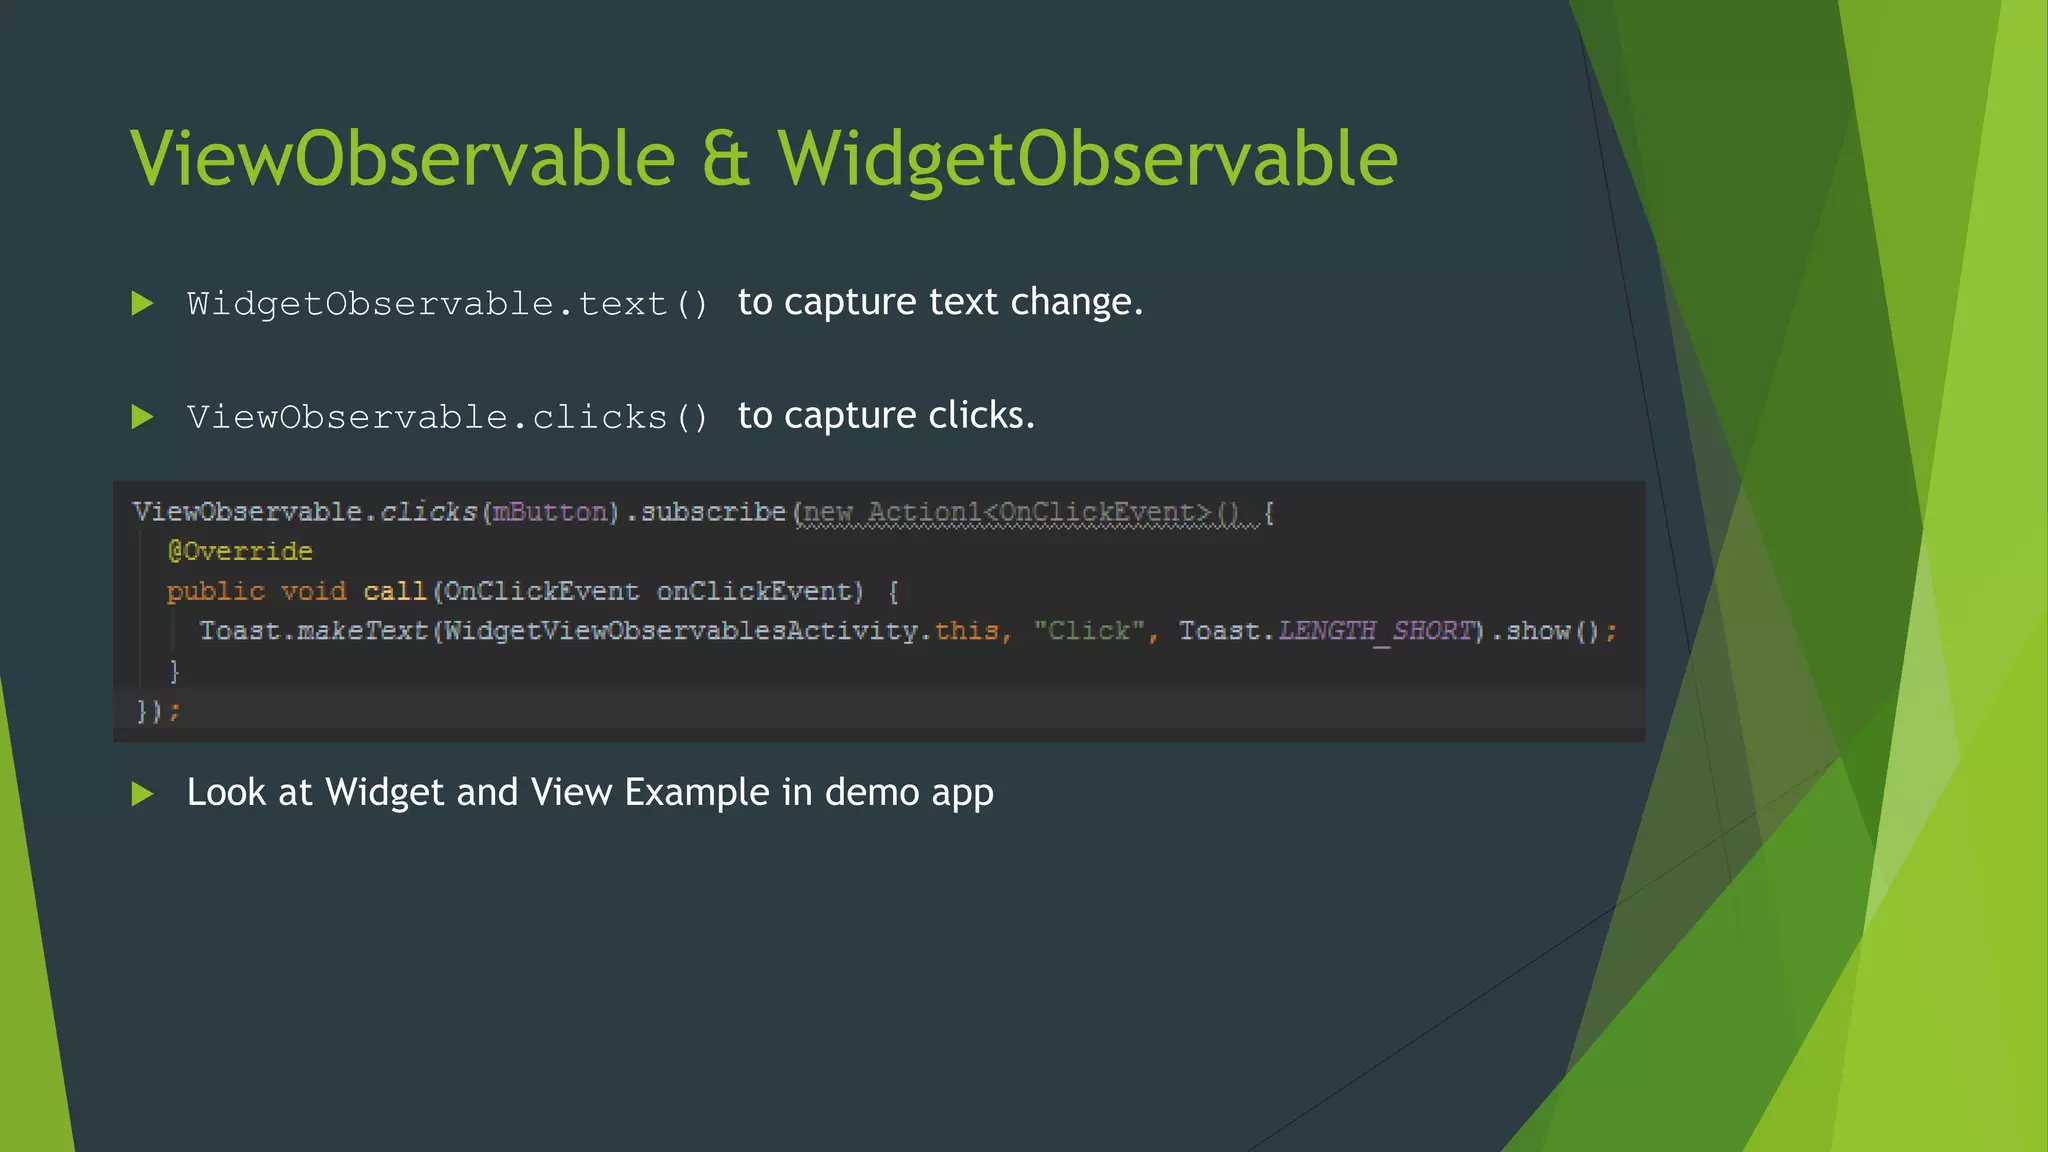Click 'WidgetViewObservablesActivity.this' in code
Image resolution: width=2048 pixels, height=1152 pixels.
(721, 631)
